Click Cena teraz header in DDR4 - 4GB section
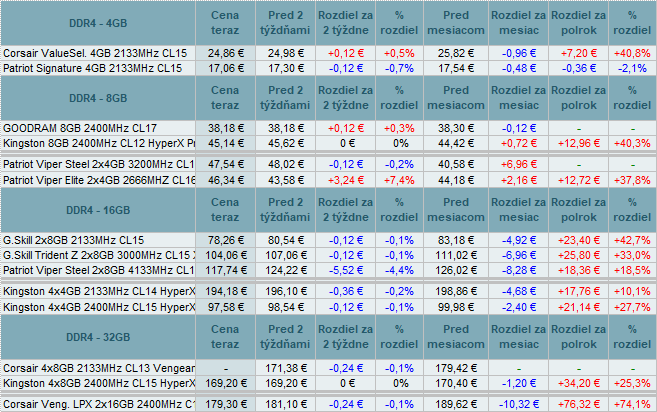This screenshot has width=657, height=412. point(225,23)
